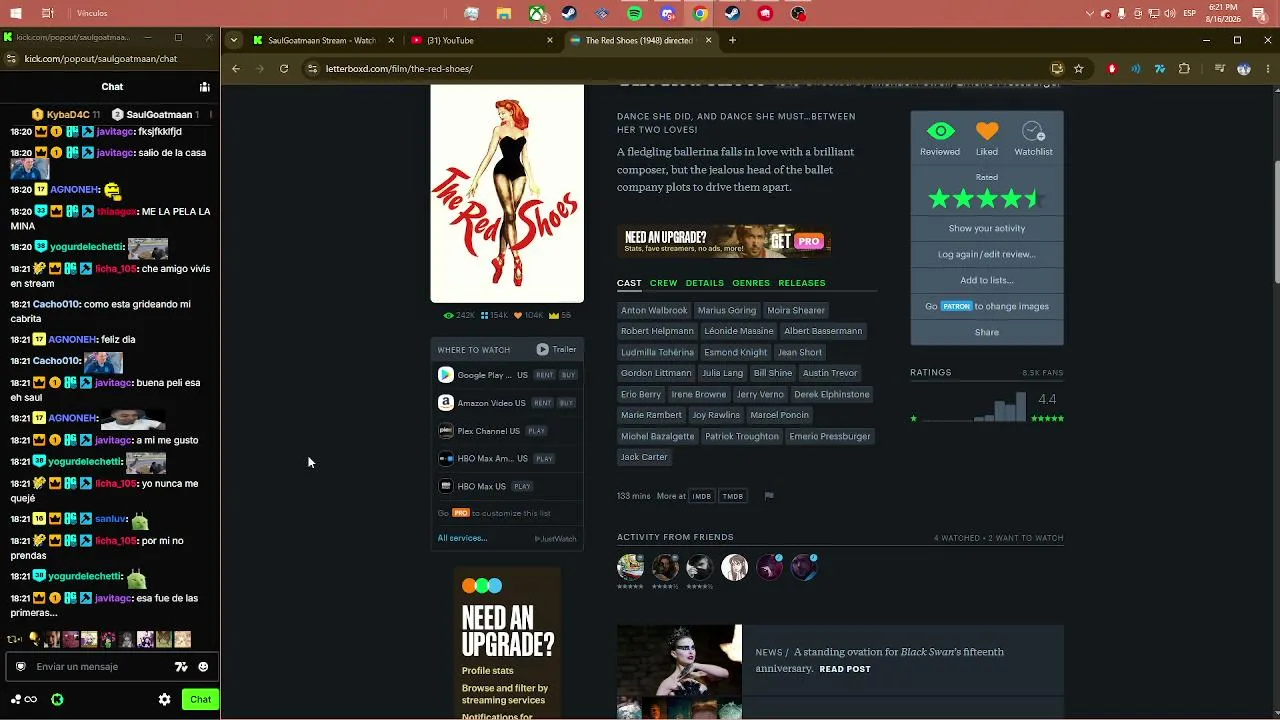Go back in the Letterboxd browser window
The height and width of the screenshot is (720, 1280).
(236, 69)
